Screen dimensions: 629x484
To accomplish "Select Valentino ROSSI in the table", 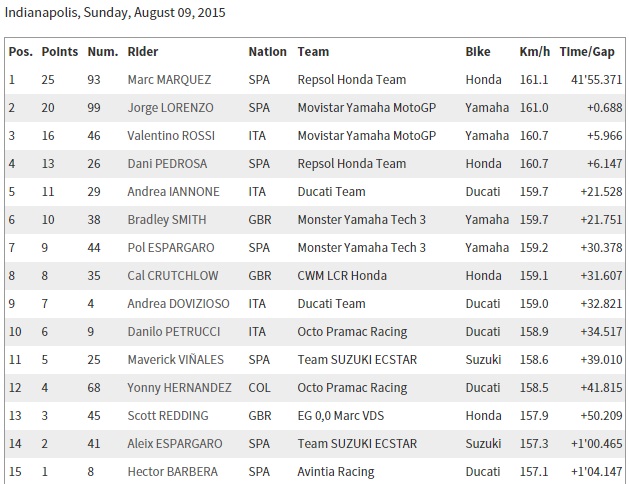I will 171,136.
